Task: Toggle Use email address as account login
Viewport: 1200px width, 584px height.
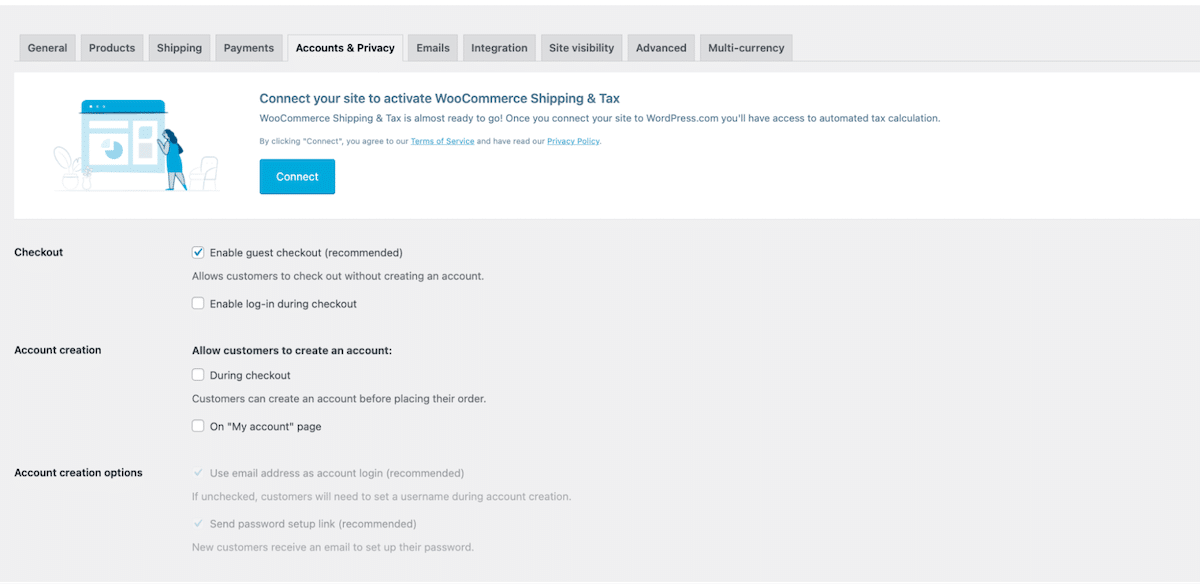Action: (x=198, y=473)
